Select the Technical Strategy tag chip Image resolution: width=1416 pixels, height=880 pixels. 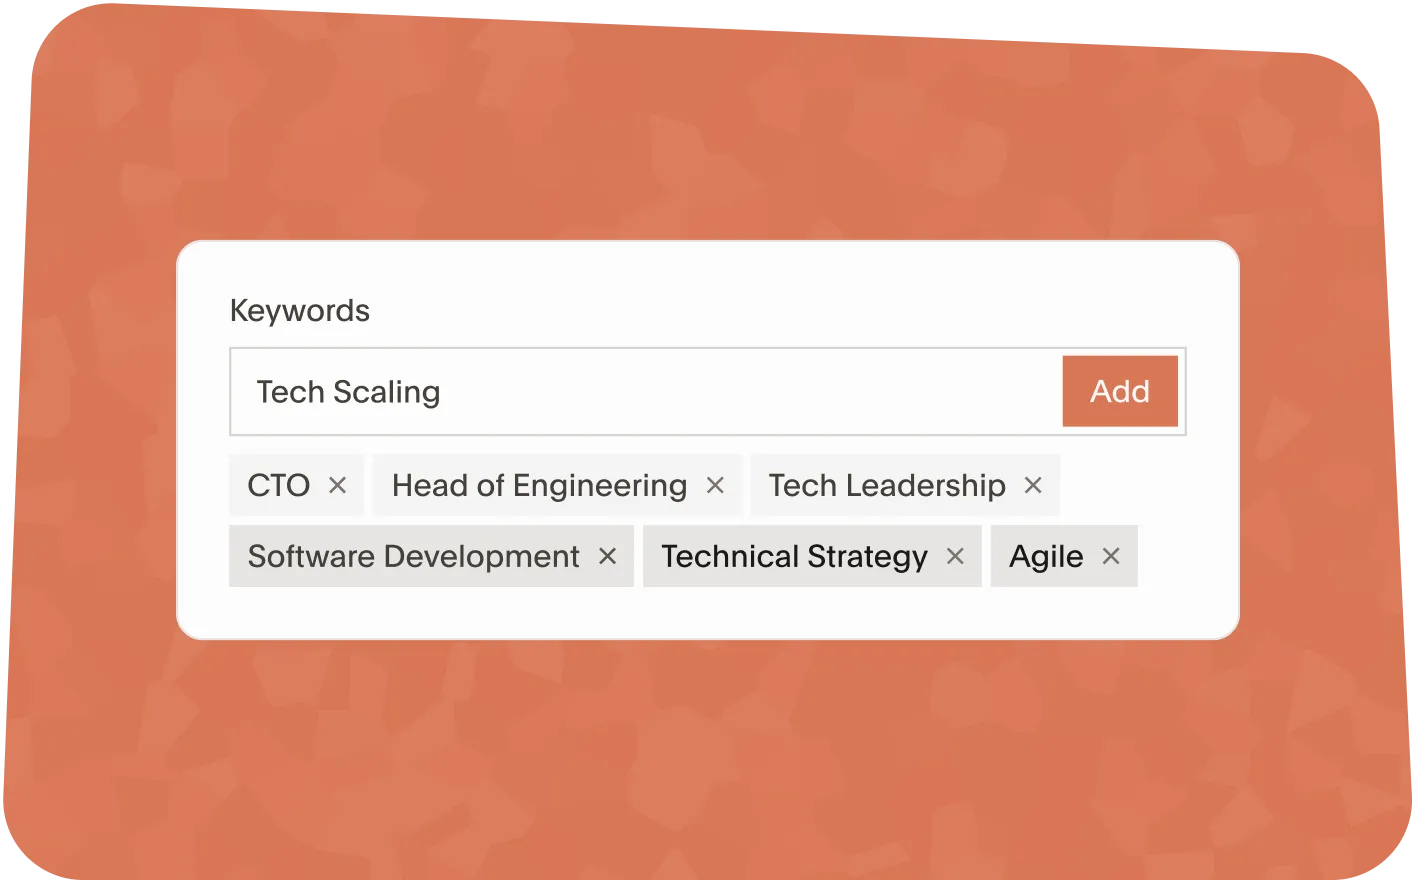(793, 556)
